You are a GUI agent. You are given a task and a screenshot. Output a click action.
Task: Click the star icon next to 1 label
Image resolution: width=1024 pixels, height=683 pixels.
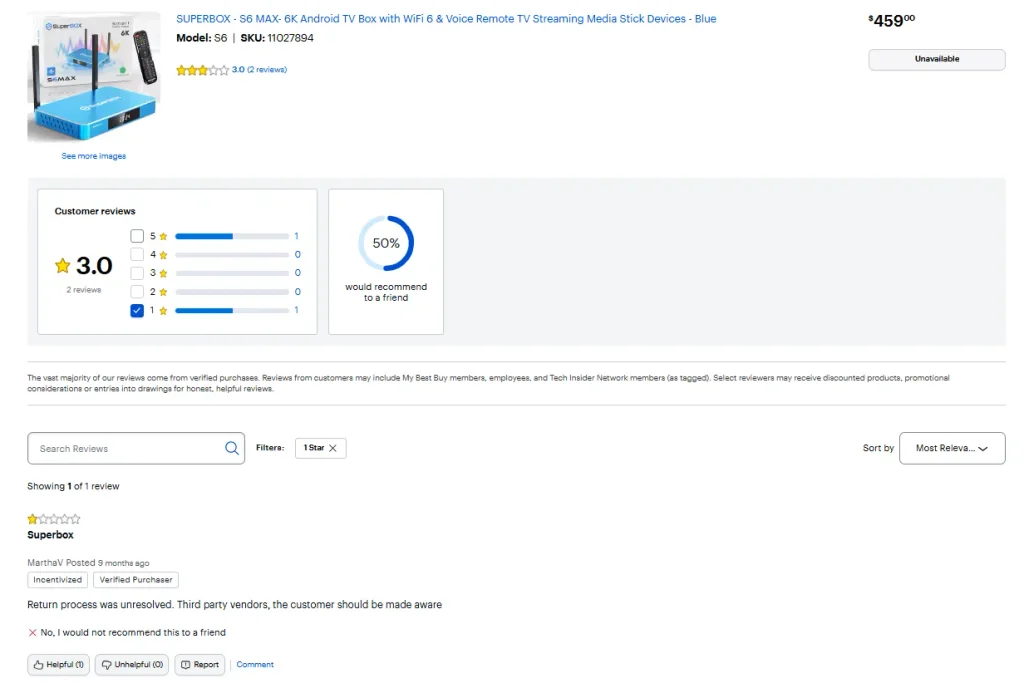click(163, 311)
